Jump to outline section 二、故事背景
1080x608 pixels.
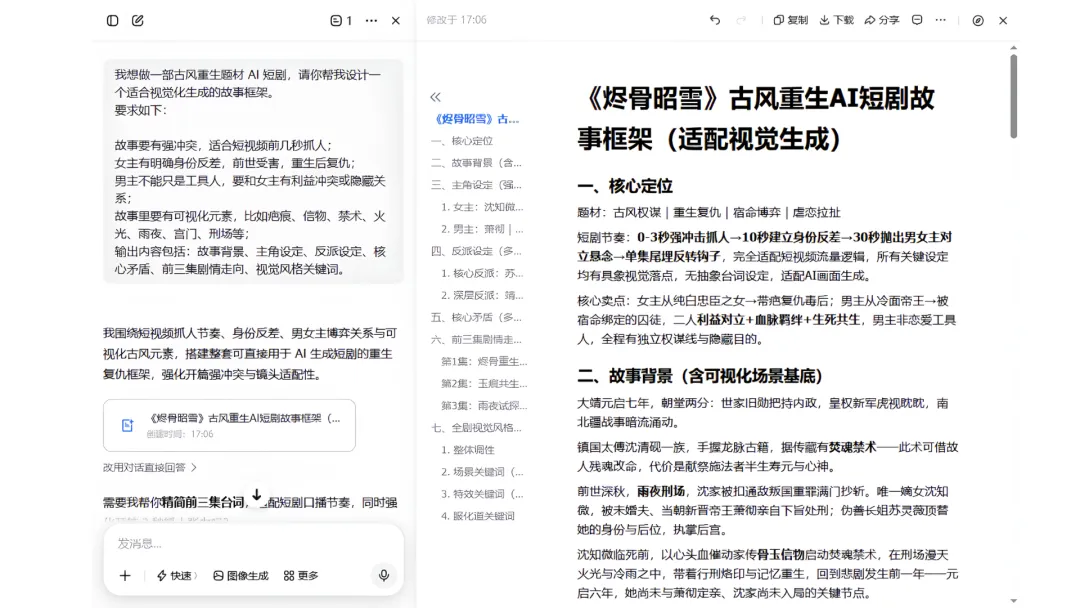(x=477, y=163)
